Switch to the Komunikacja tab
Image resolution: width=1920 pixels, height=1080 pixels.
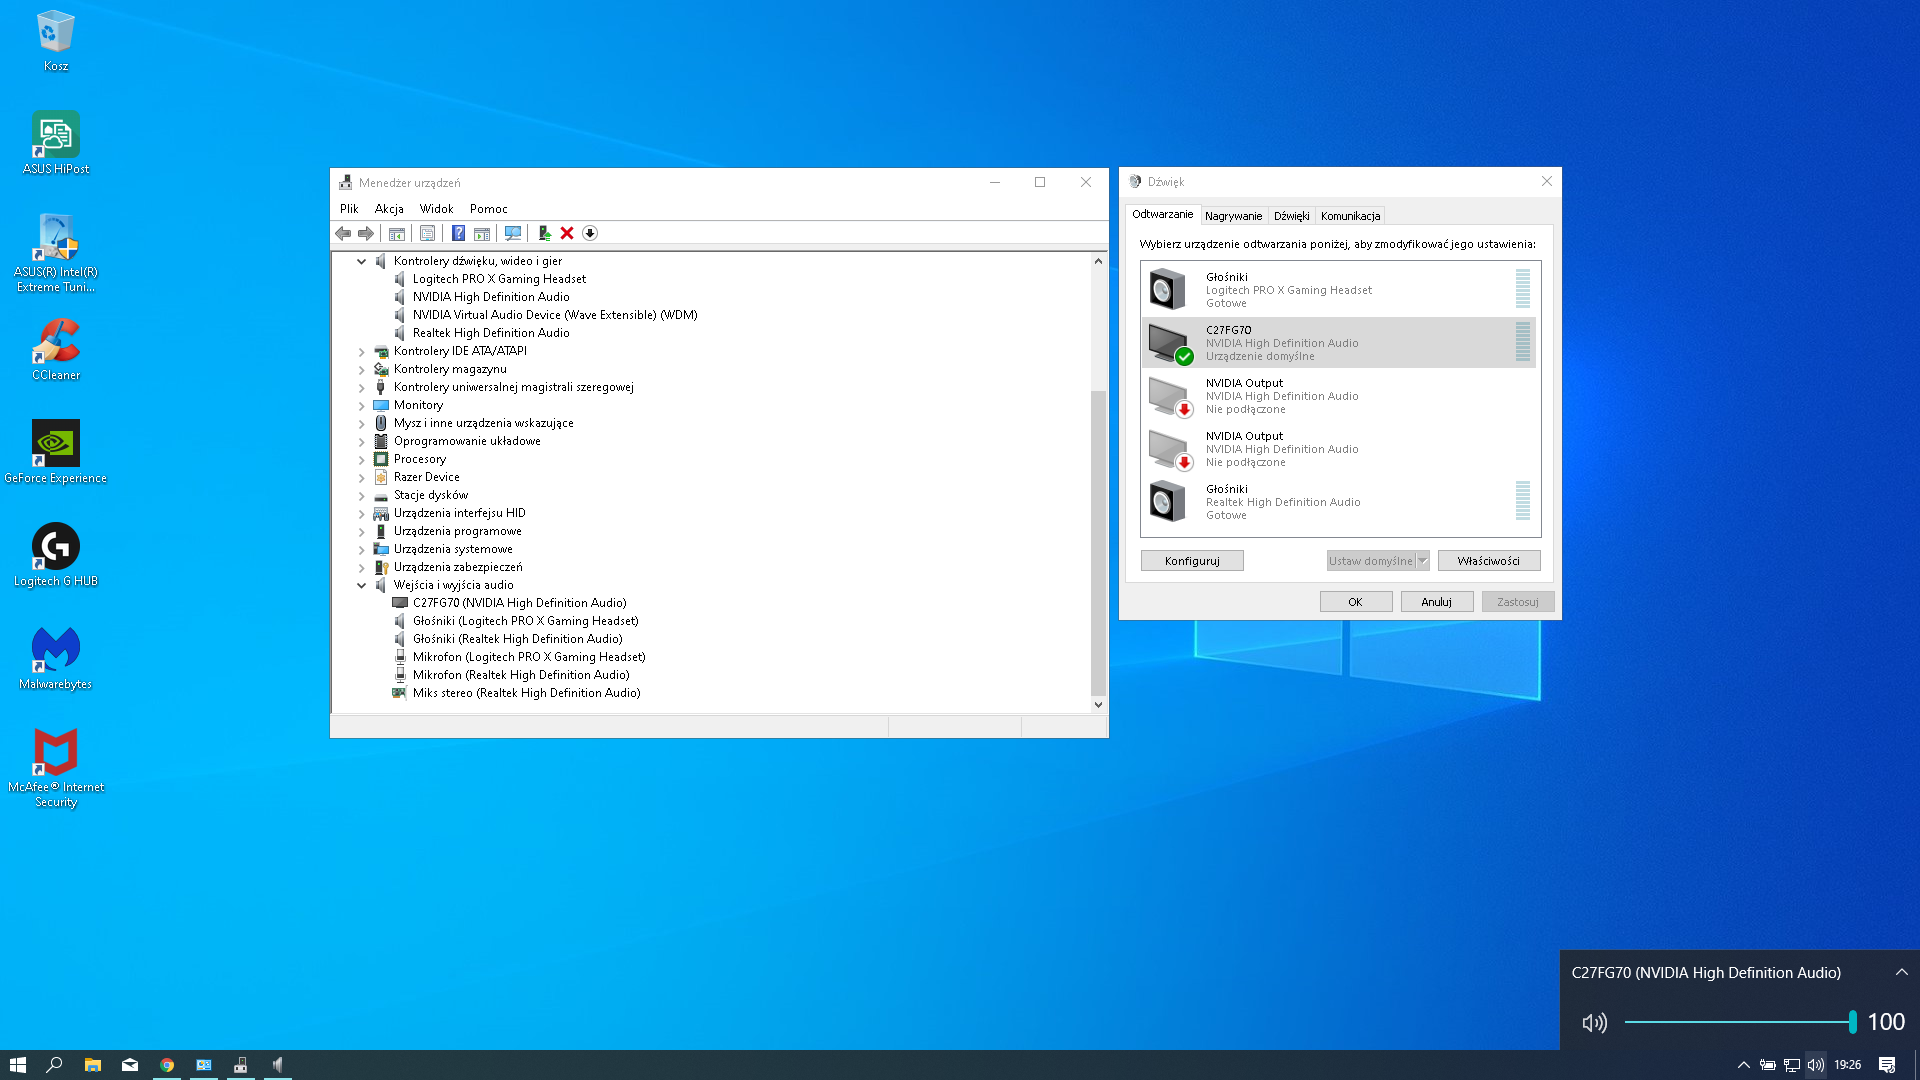1350,216
